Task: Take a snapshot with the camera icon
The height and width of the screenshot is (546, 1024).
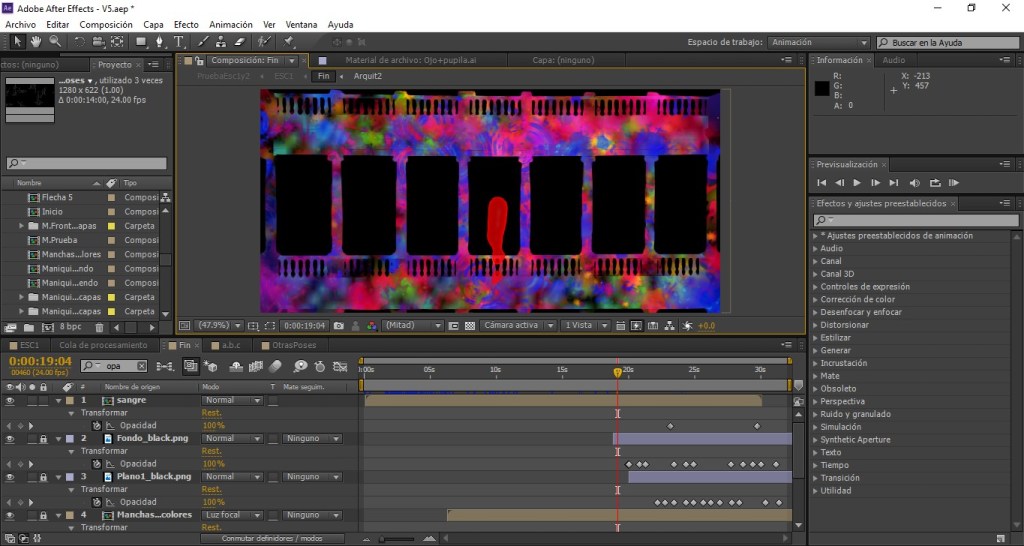Action: coord(339,325)
